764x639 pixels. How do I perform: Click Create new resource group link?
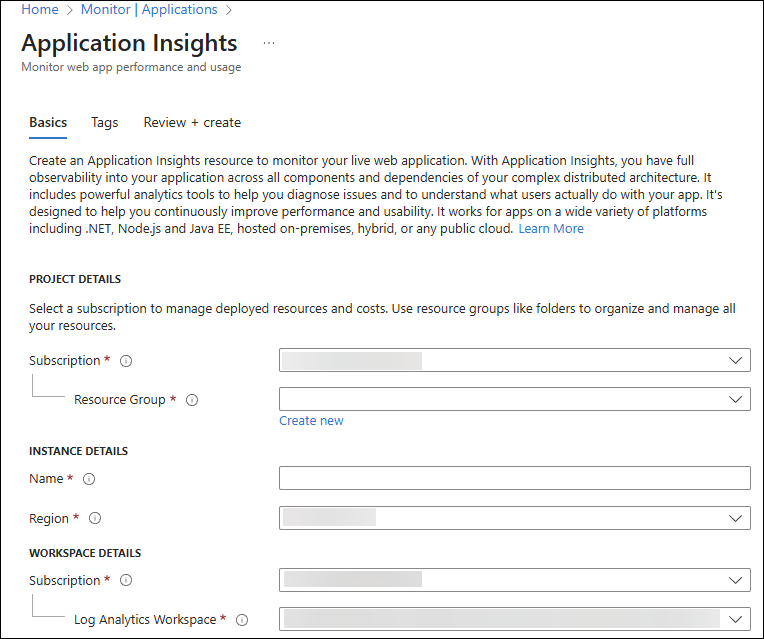coord(311,421)
